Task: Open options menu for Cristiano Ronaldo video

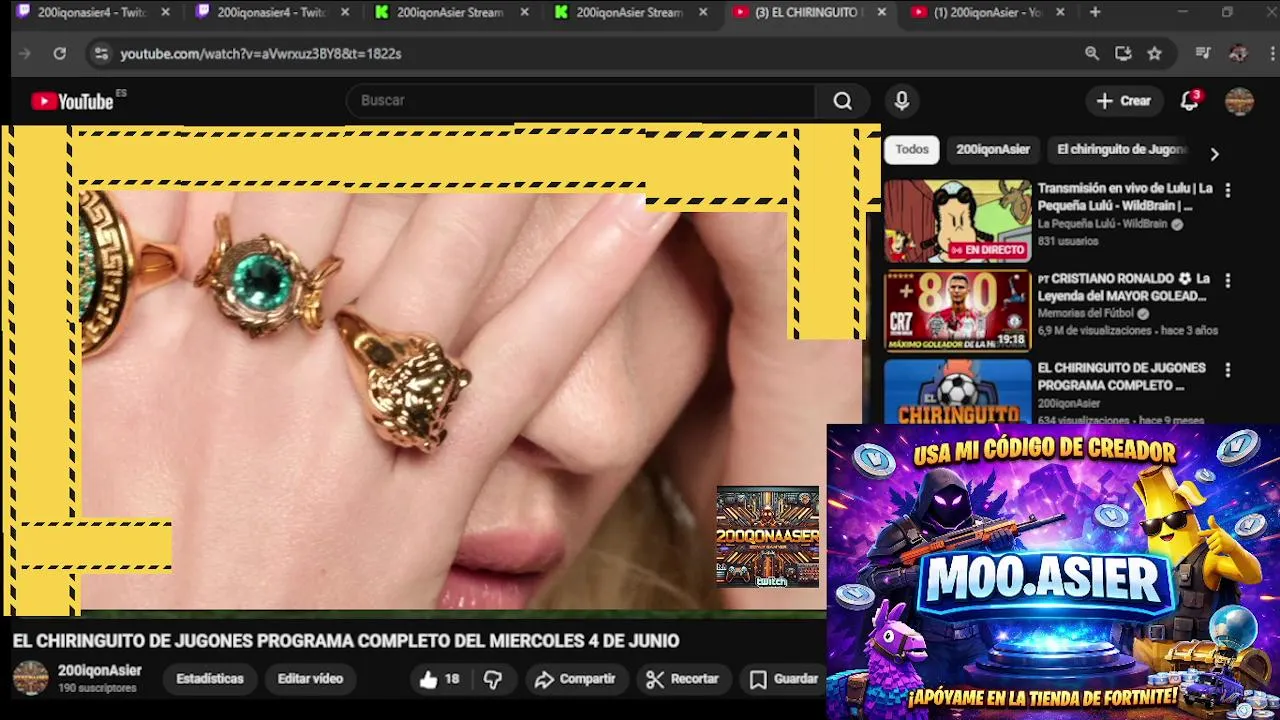Action: [x=1227, y=281]
